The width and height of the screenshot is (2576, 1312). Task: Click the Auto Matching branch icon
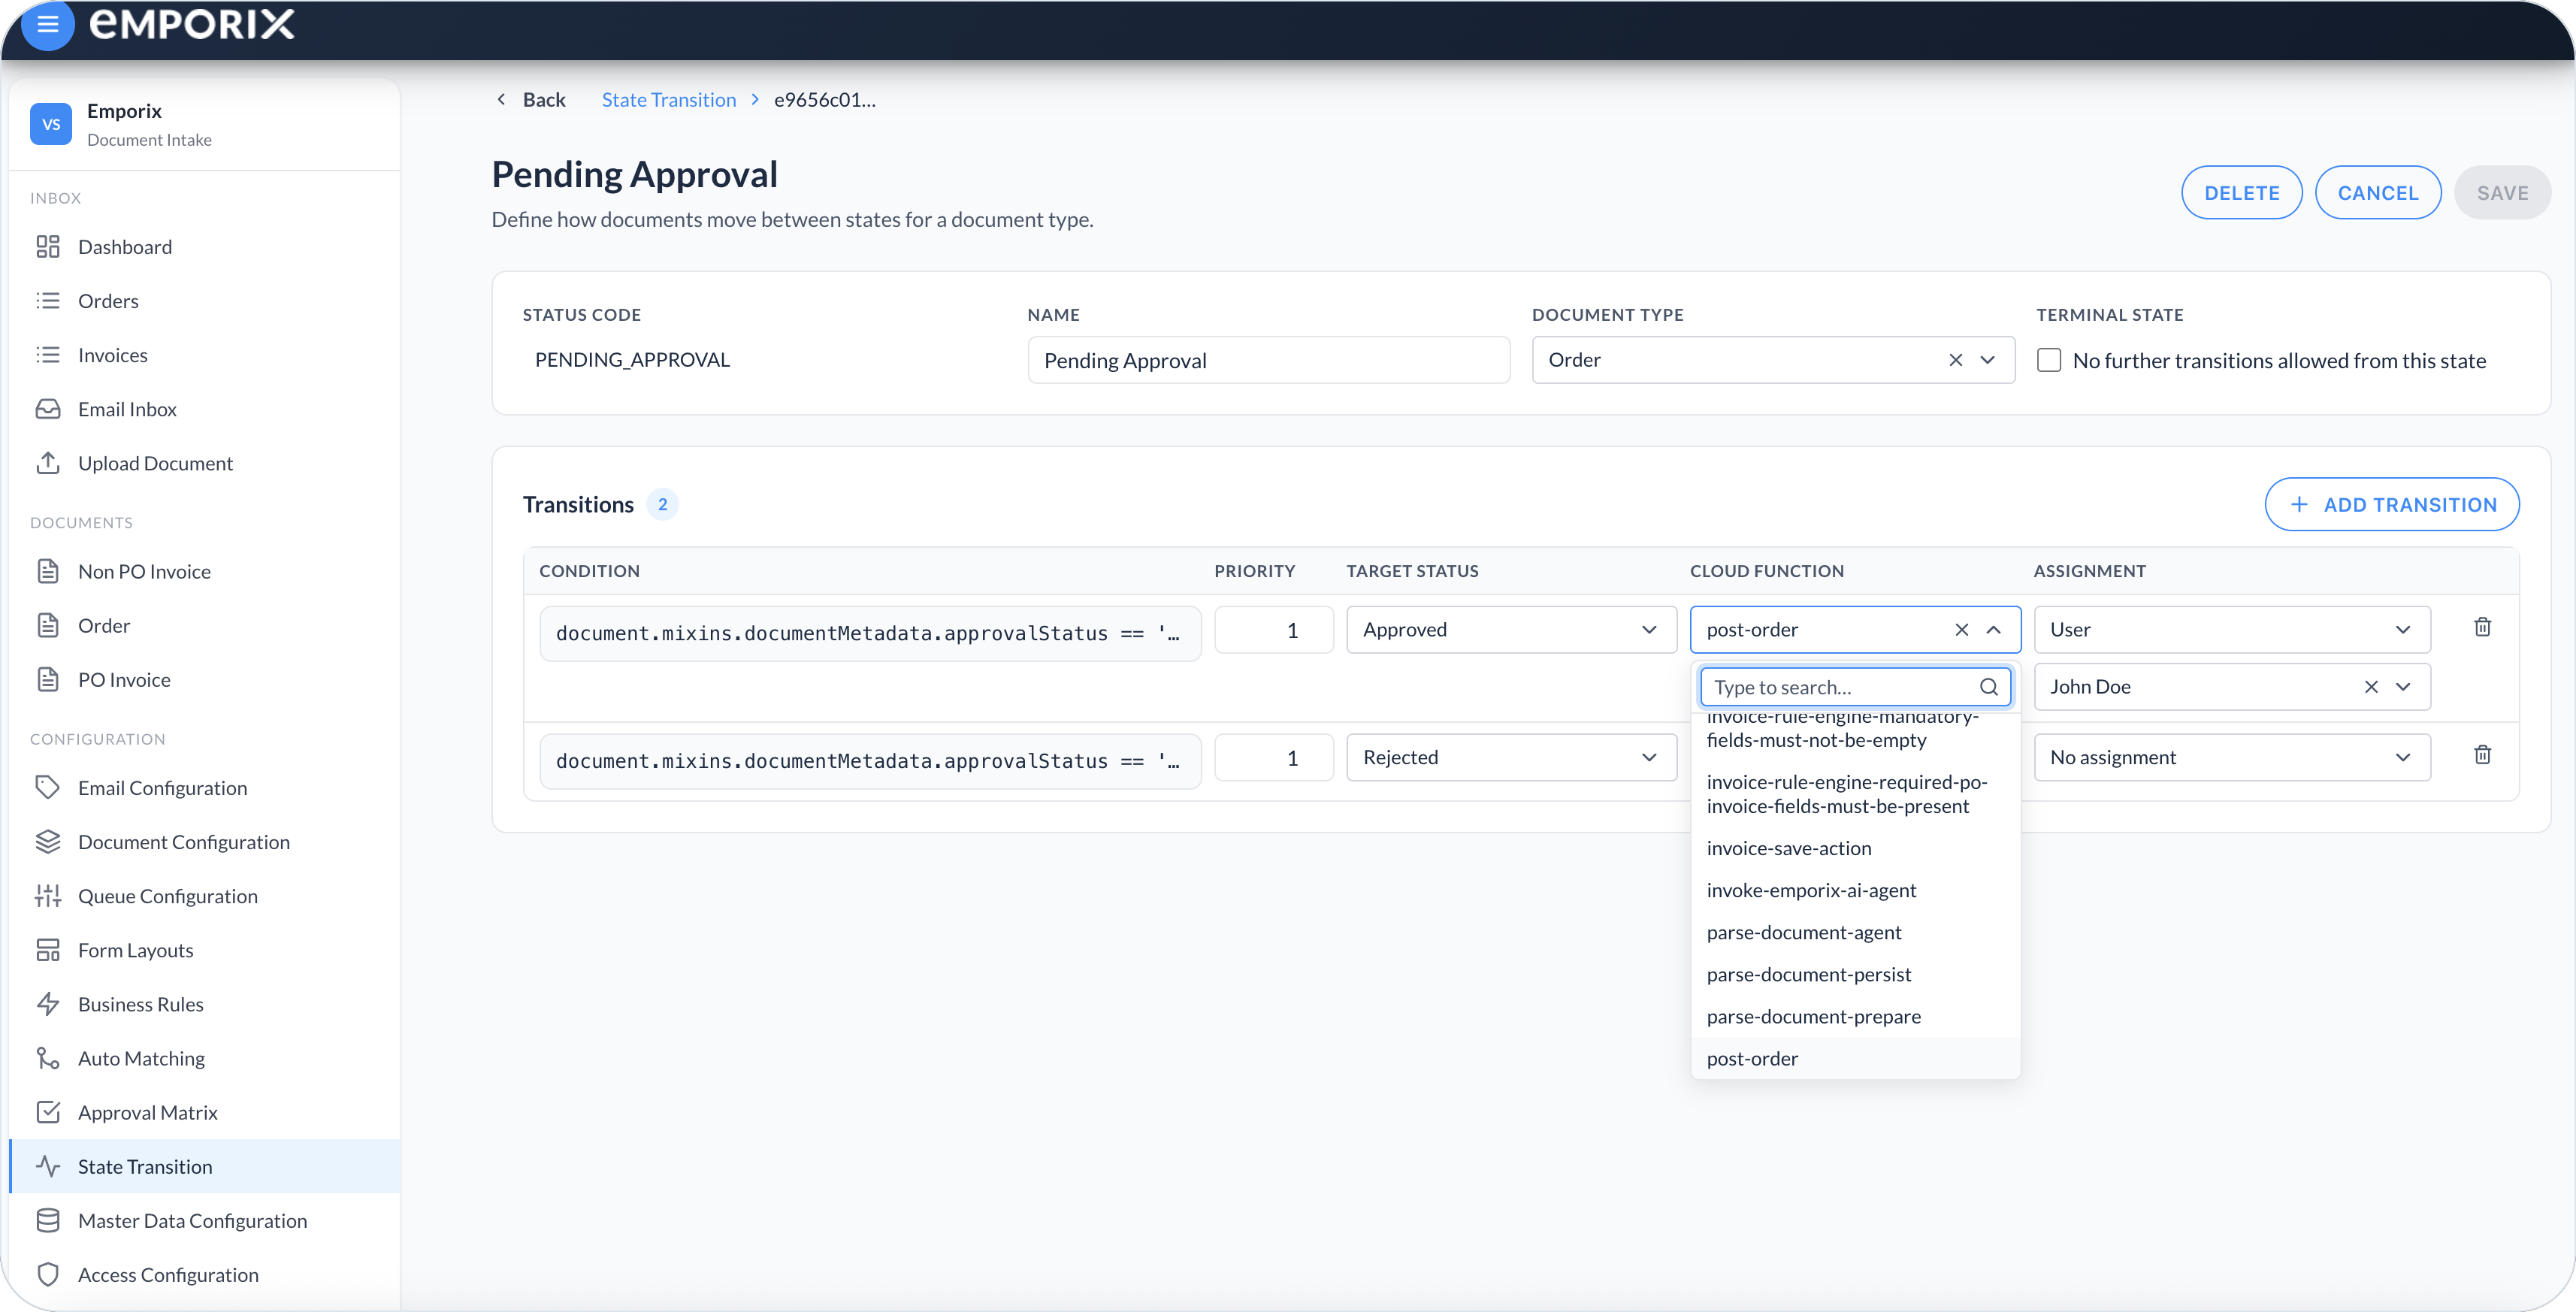[x=47, y=1058]
